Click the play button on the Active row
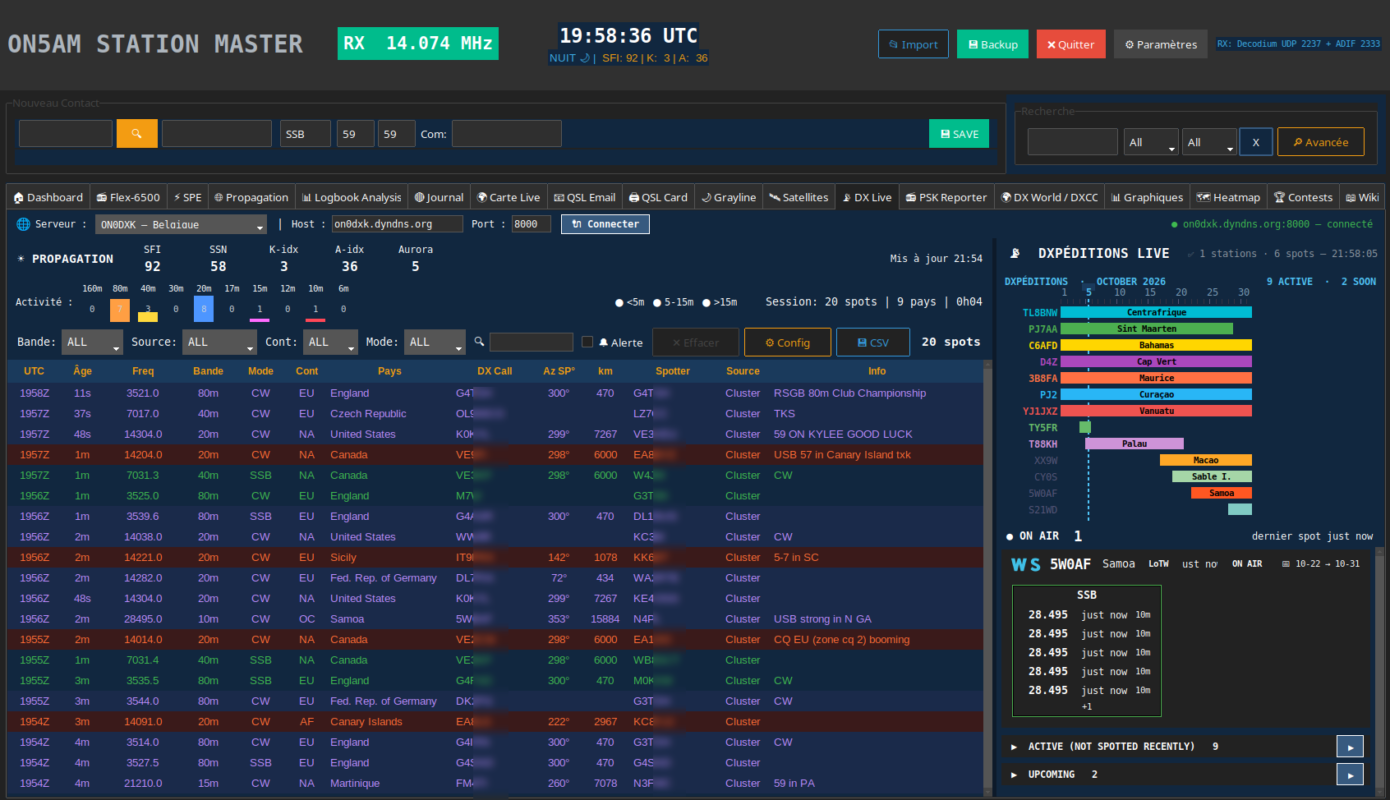Screen dimensions: 1390x800 1350,746
